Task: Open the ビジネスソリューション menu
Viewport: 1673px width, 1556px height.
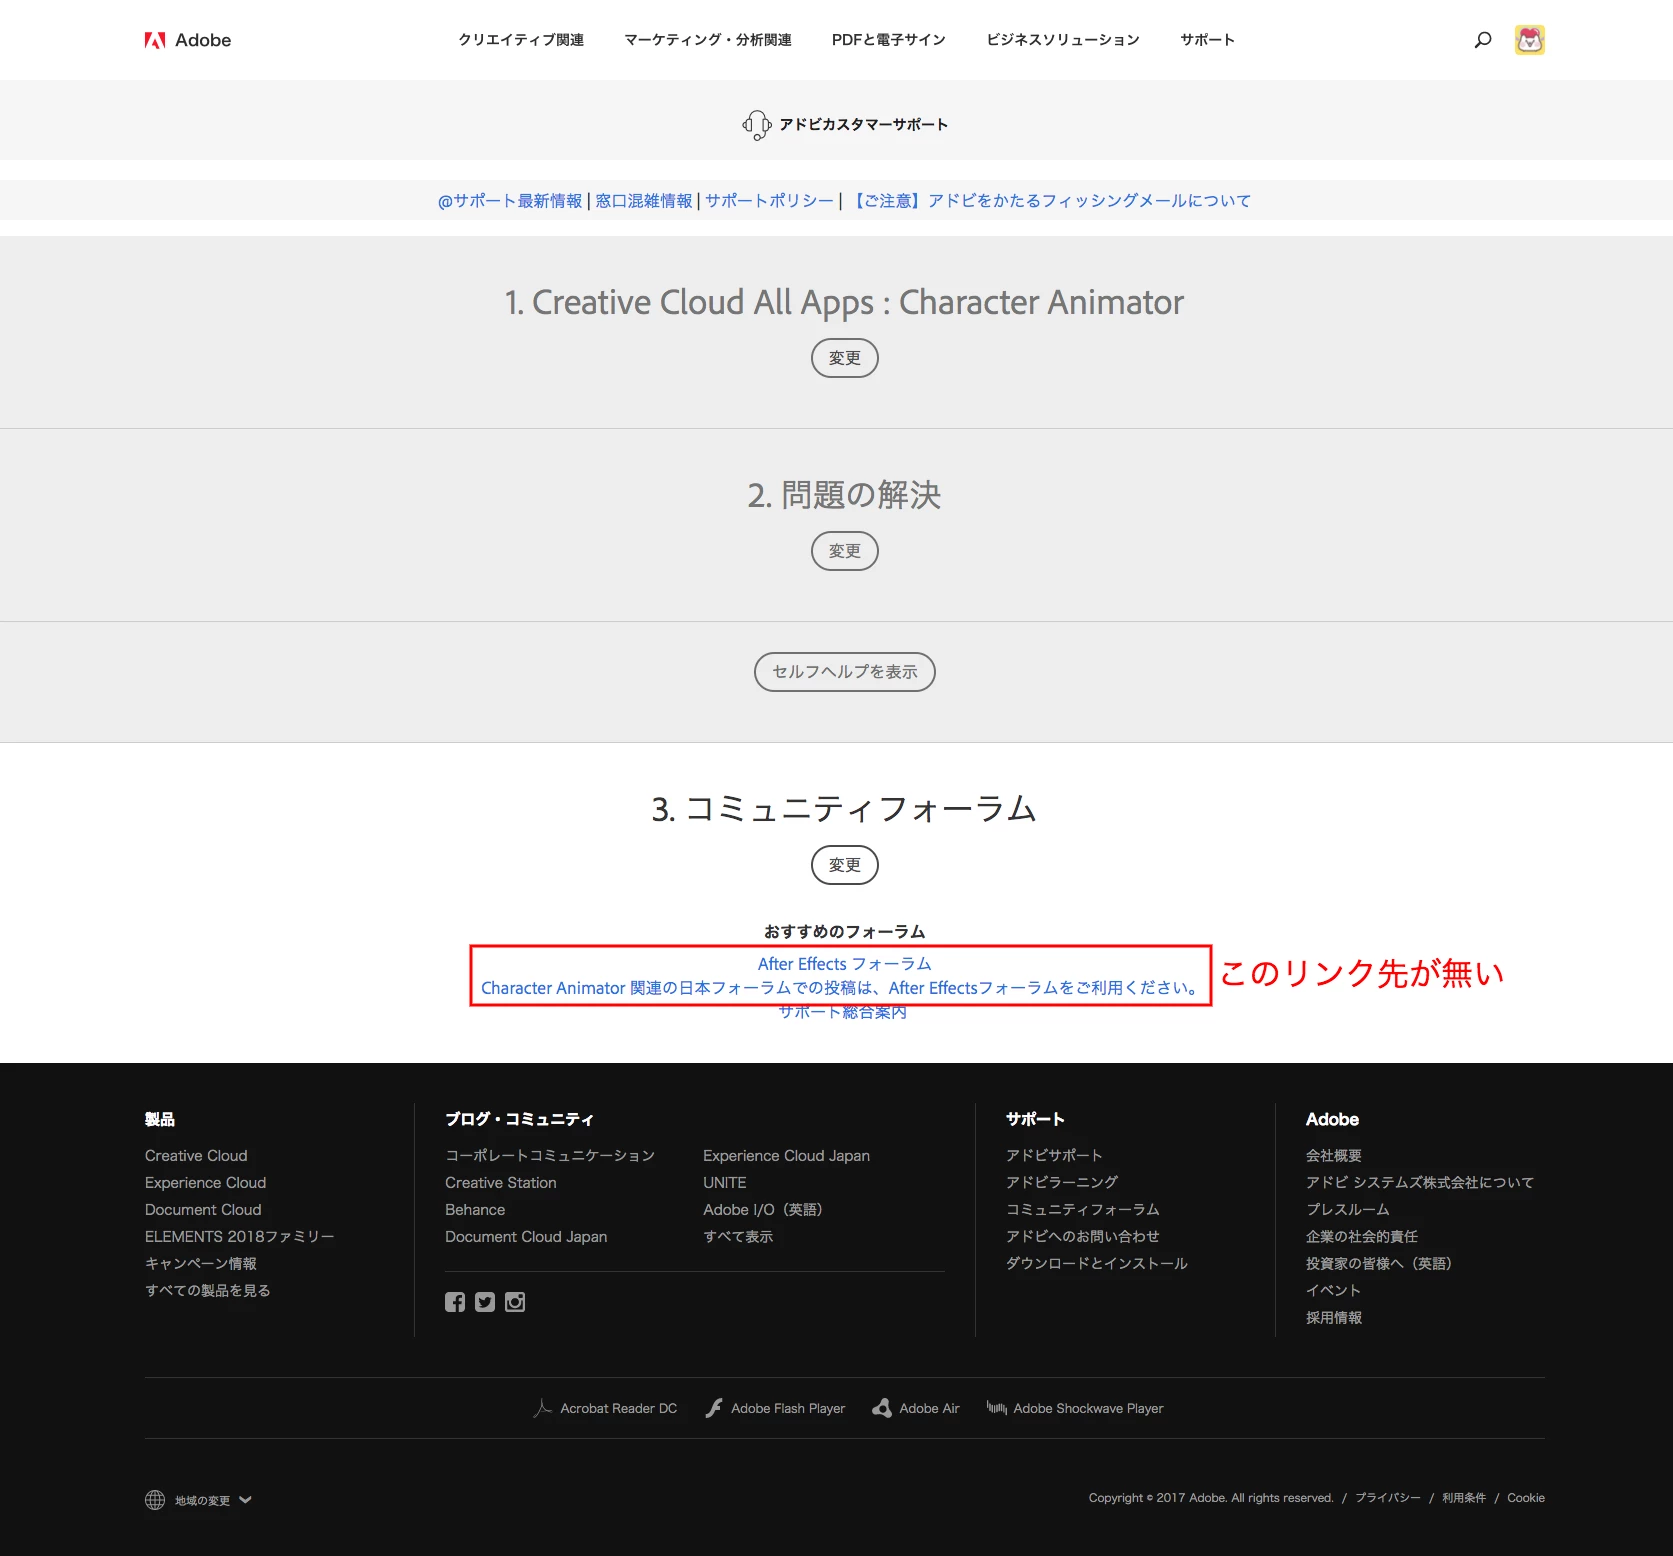Action: (x=1063, y=40)
